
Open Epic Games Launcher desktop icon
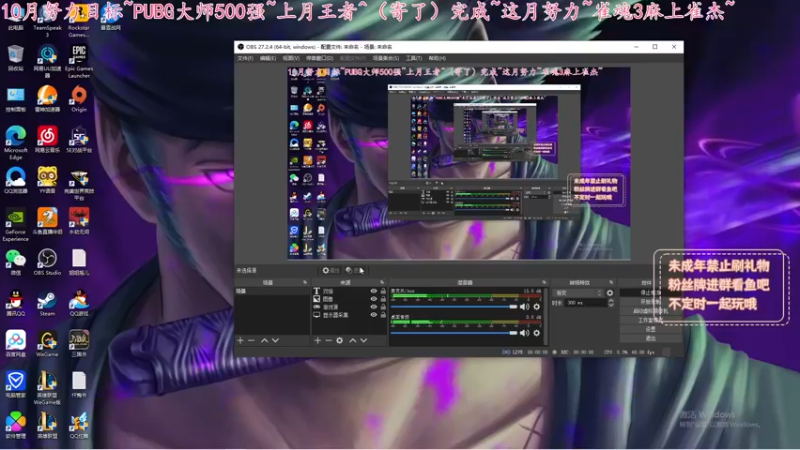point(79,61)
